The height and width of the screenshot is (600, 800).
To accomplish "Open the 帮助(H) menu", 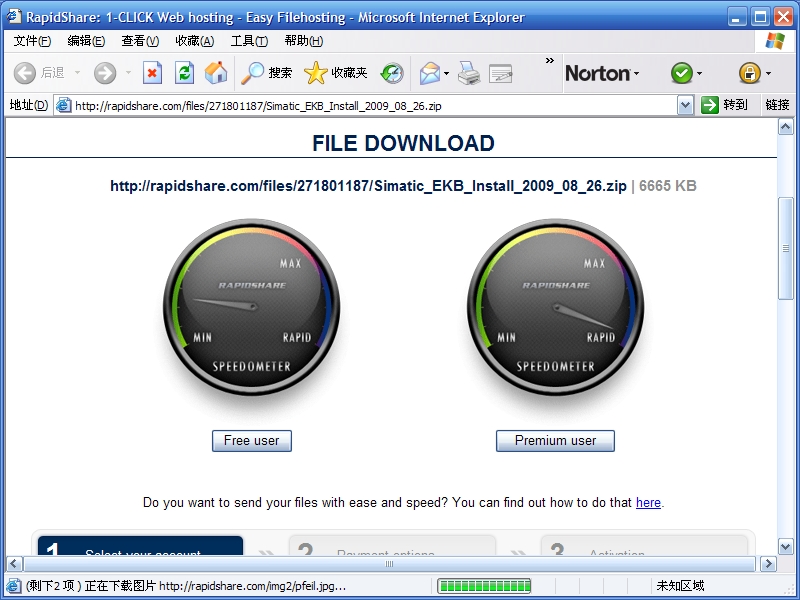I will point(304,41).
